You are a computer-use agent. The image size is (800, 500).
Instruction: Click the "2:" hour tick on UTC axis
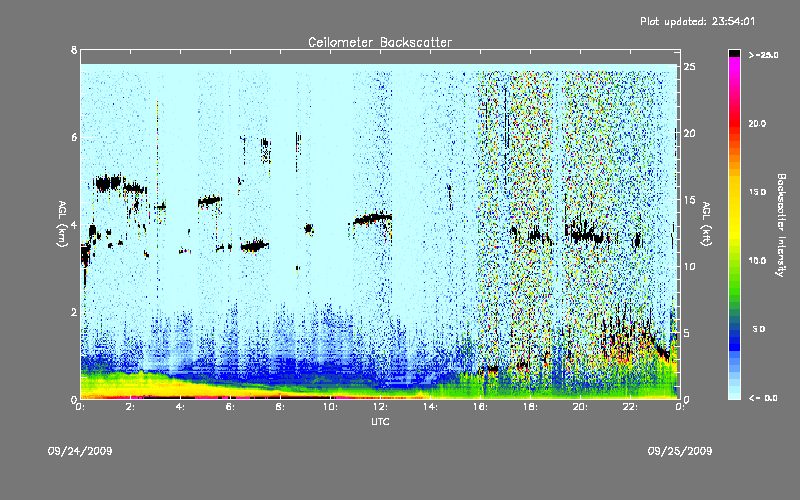131,407
